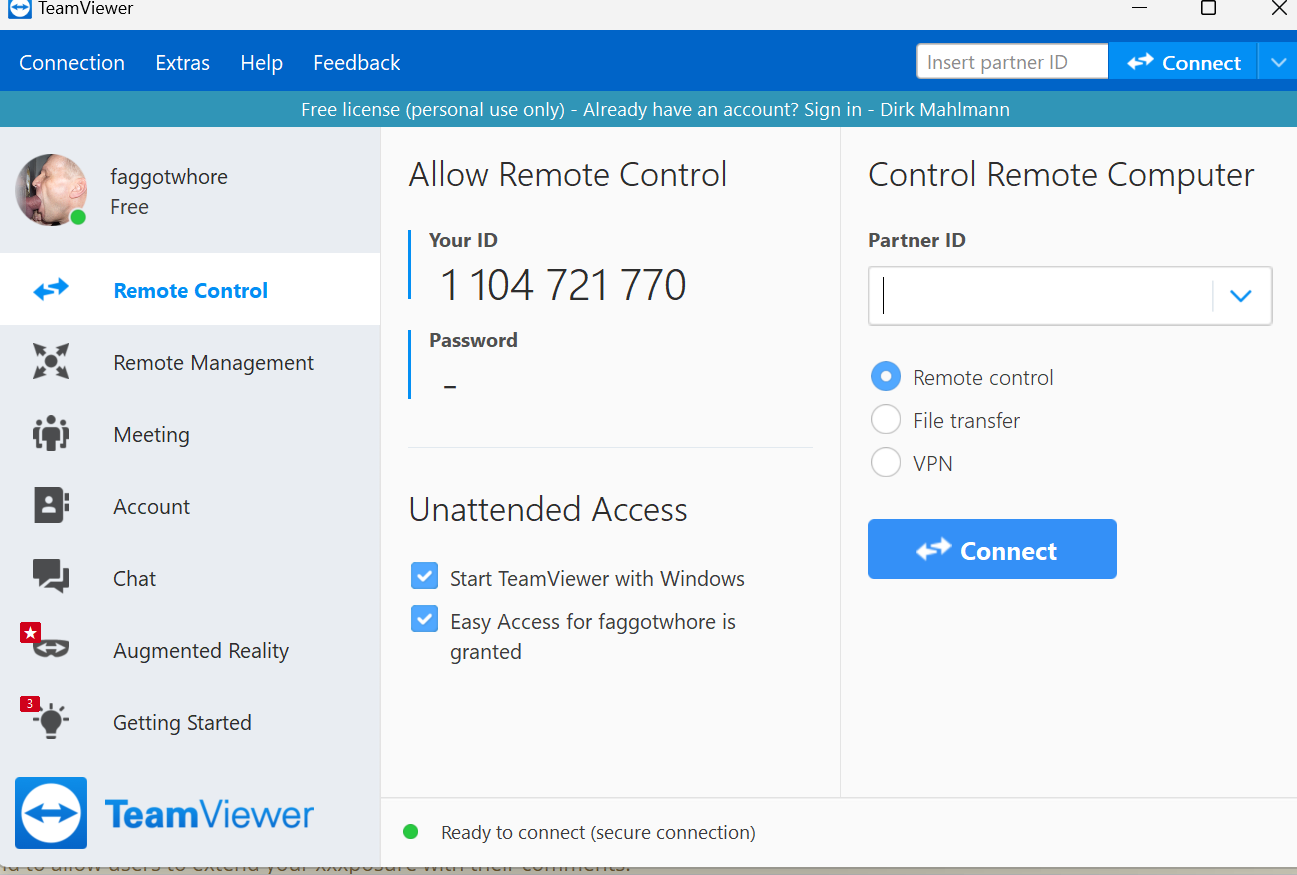This screenshot has height=875, width=1297.
Task: Toggle the Easy Access granted checkbox
Action: [x=424, y=619]
